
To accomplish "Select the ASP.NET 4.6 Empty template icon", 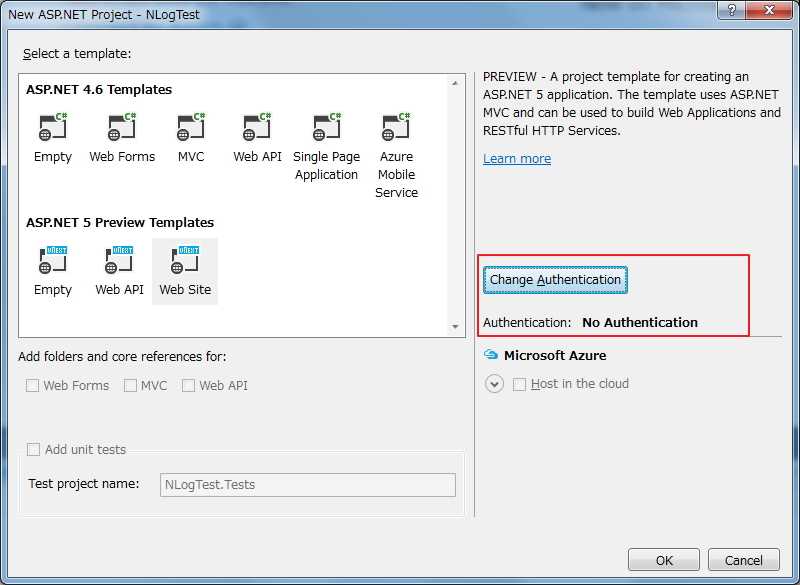I will click(x=53, y=127).
